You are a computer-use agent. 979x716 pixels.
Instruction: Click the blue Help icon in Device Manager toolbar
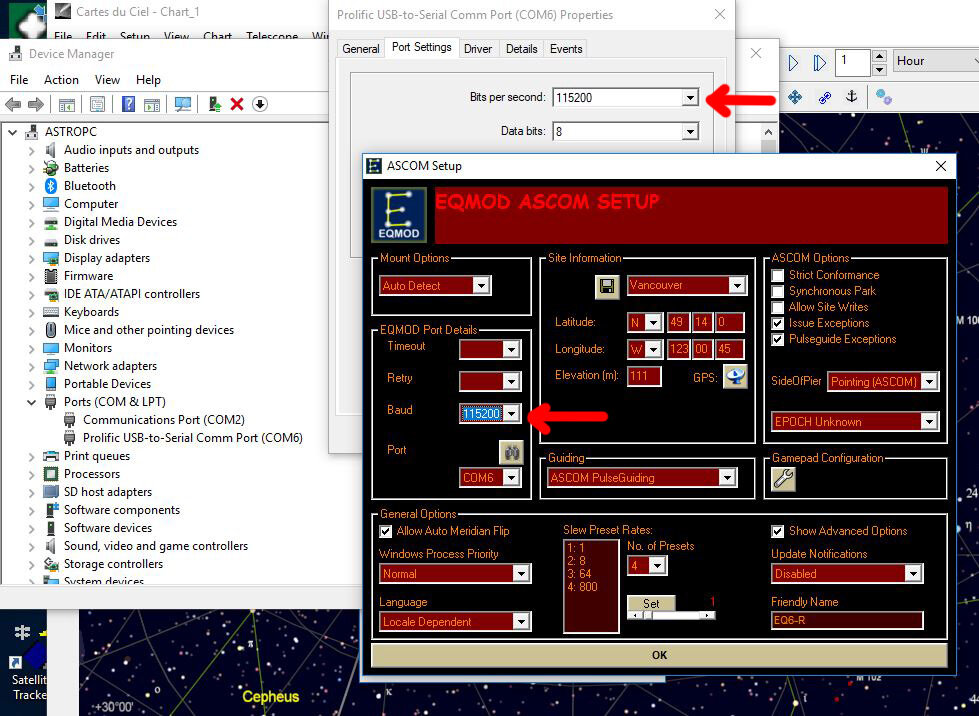pyautogui.click(x=128, y=104)
